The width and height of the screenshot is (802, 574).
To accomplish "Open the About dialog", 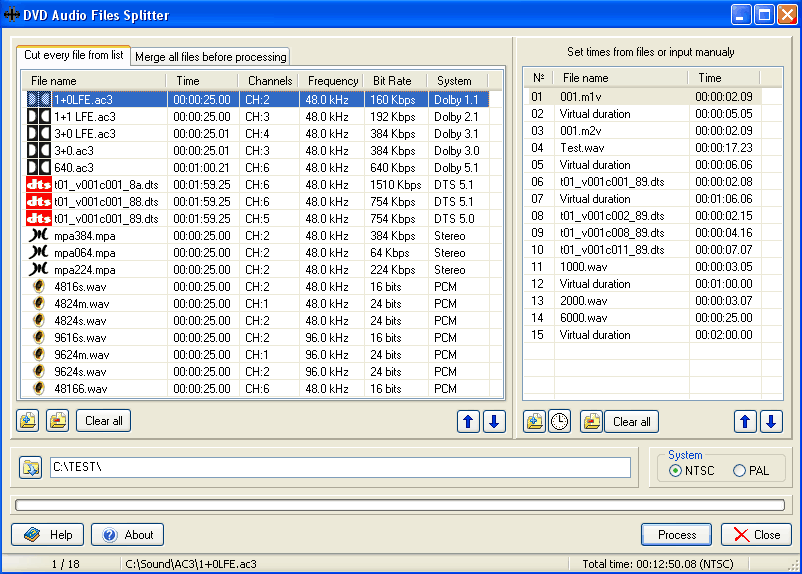I will [x=127, y=535].
